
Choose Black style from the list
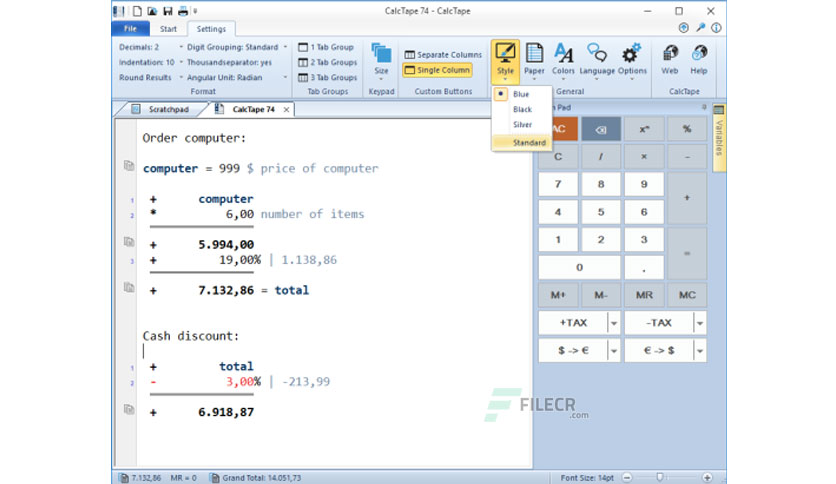click(521, 109)
